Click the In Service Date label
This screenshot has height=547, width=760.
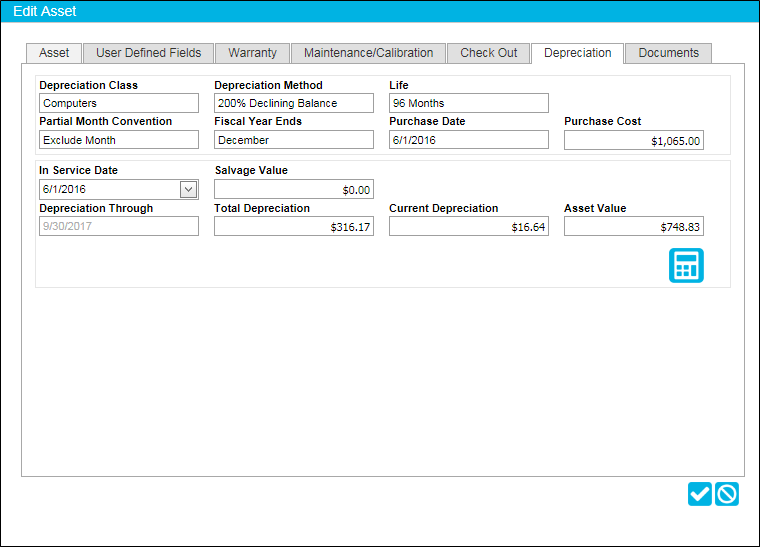pos(79,171)
